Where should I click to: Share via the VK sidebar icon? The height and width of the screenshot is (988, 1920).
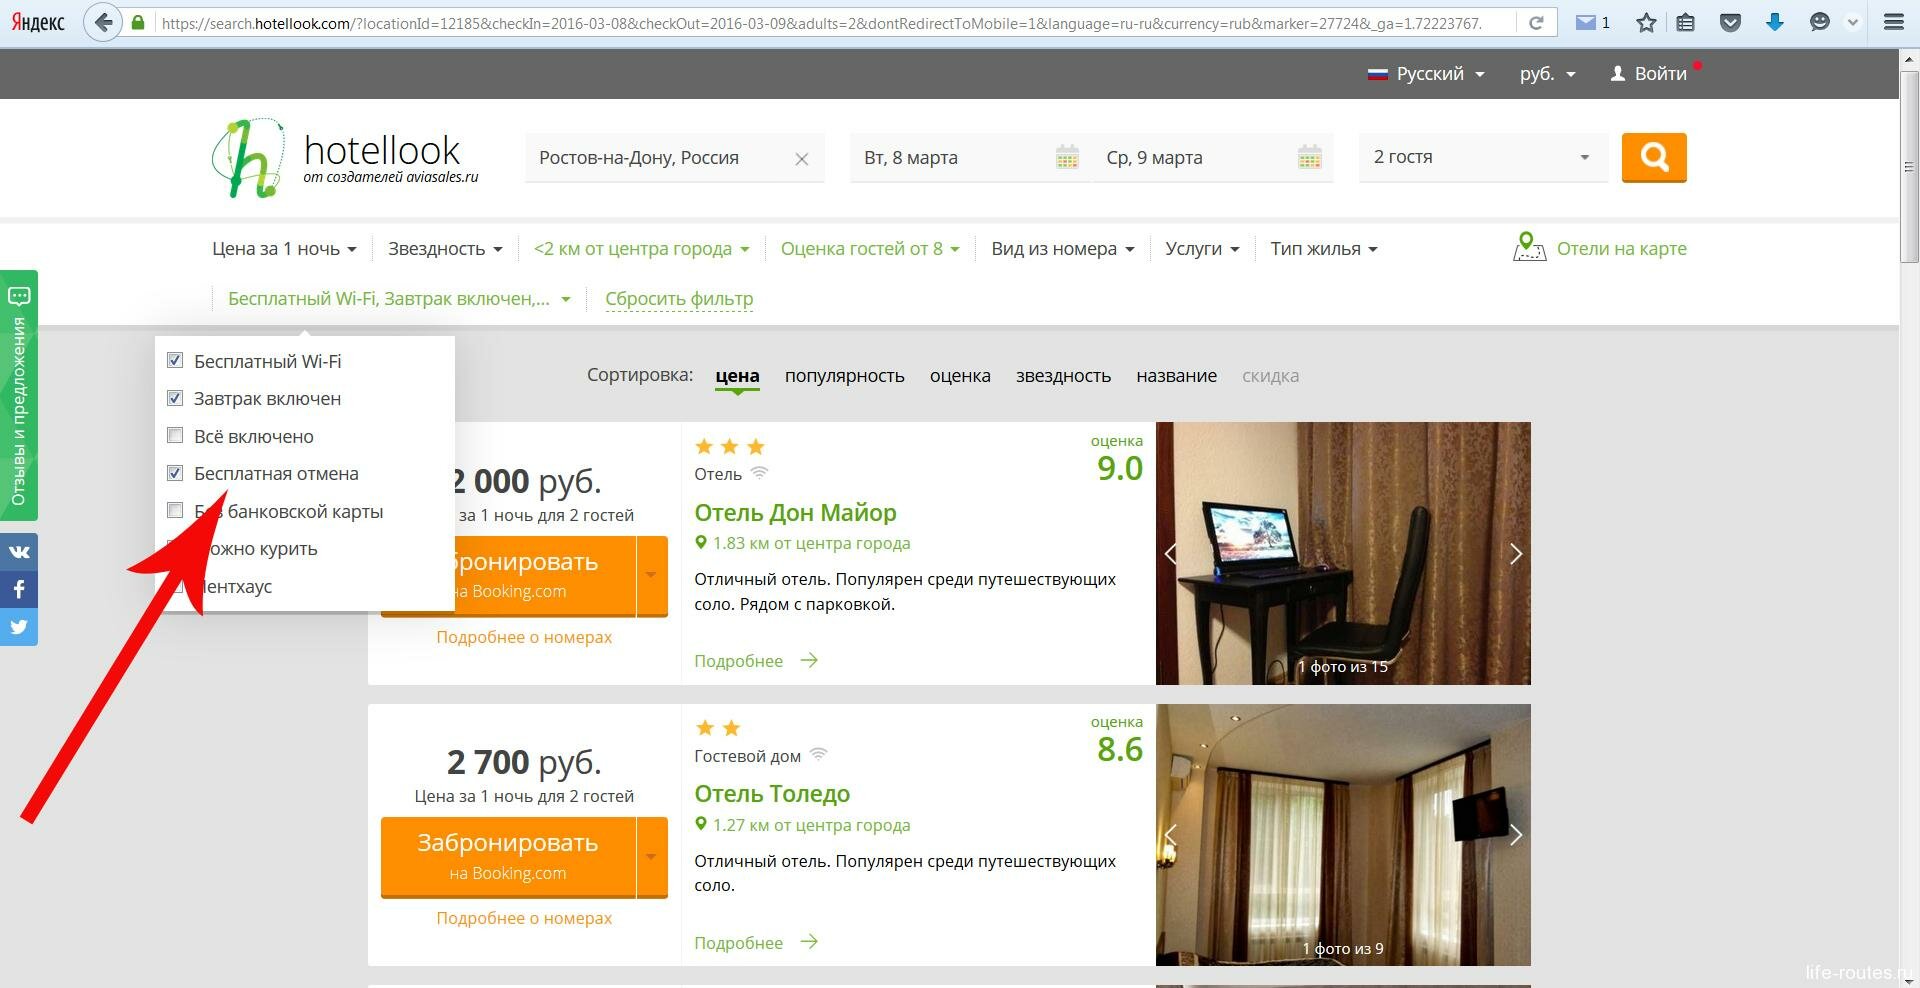click(x=19, y=551)
